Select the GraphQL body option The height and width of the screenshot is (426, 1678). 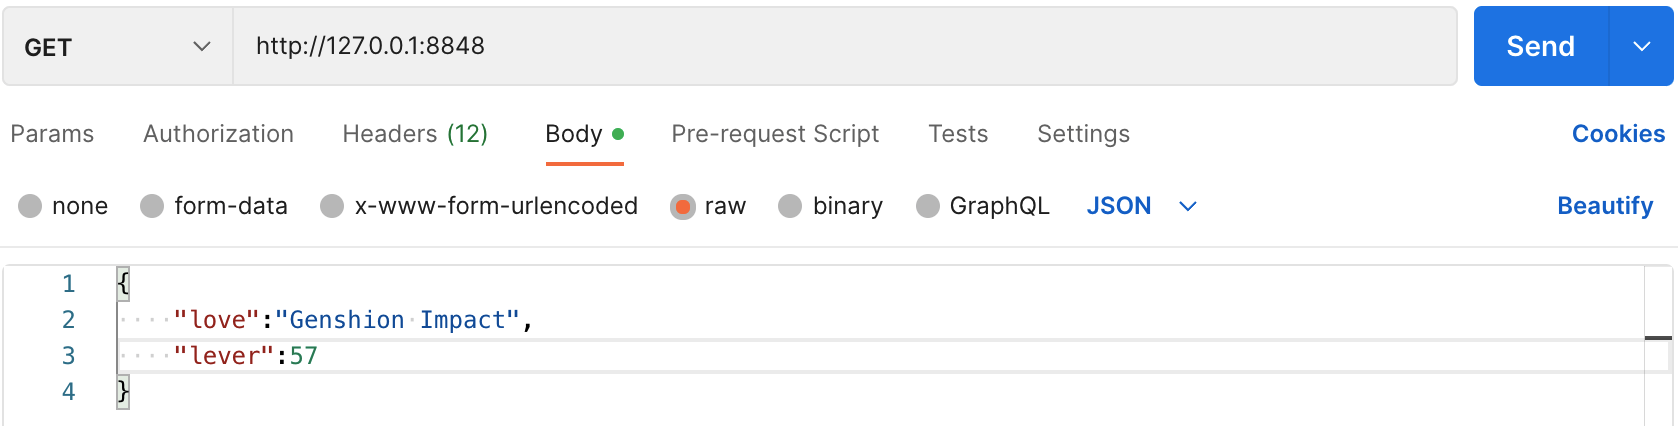[983, 206]
